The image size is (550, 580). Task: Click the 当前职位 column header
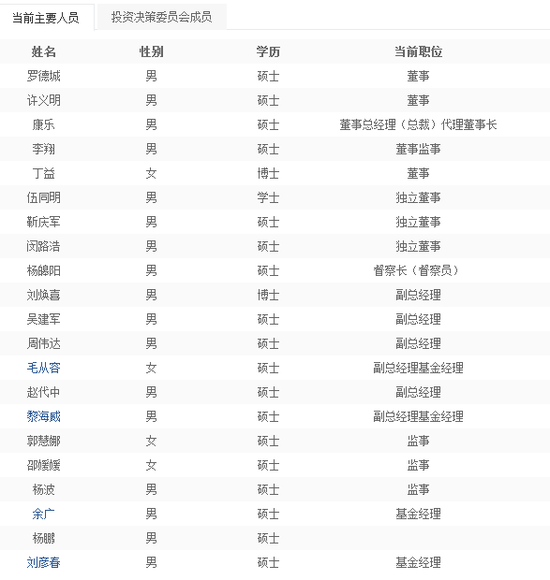[x=418, y=52]
